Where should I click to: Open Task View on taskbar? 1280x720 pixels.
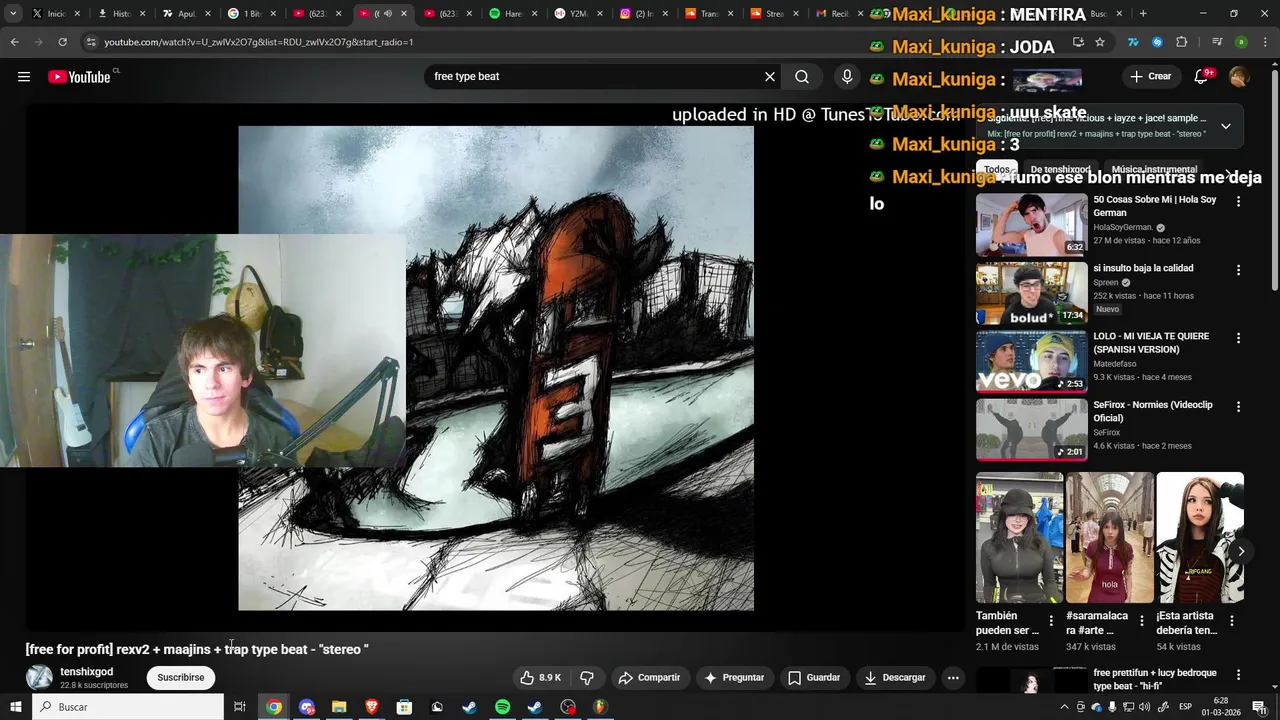tap(240, 707)
